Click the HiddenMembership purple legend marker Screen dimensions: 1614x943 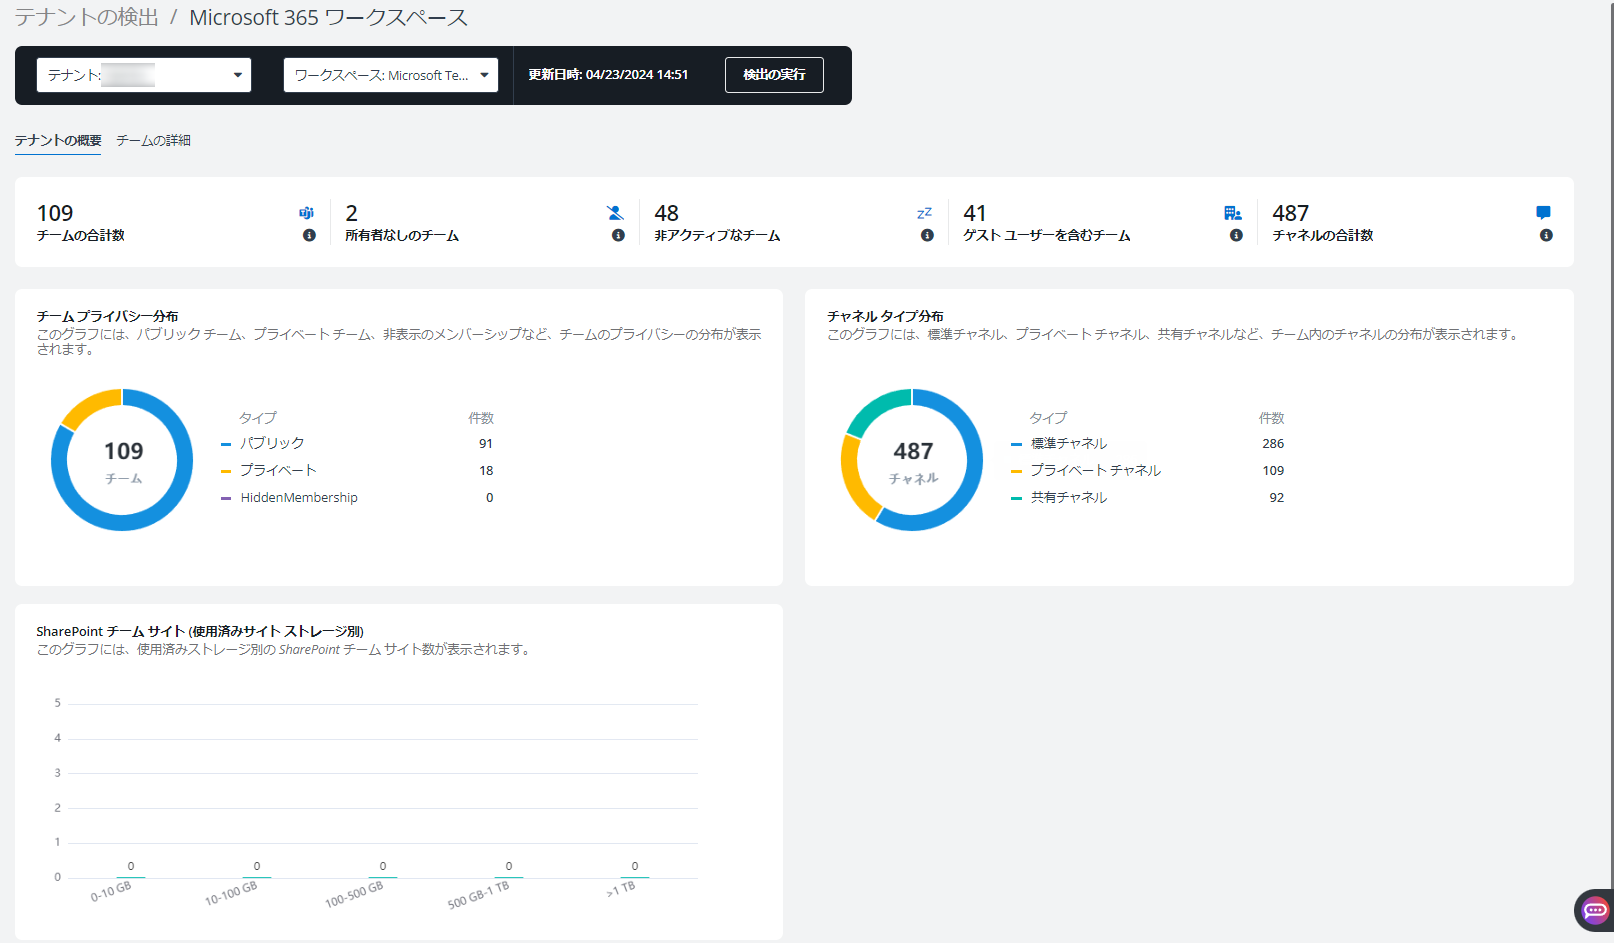pyautogui.click(x=226, y=498)
